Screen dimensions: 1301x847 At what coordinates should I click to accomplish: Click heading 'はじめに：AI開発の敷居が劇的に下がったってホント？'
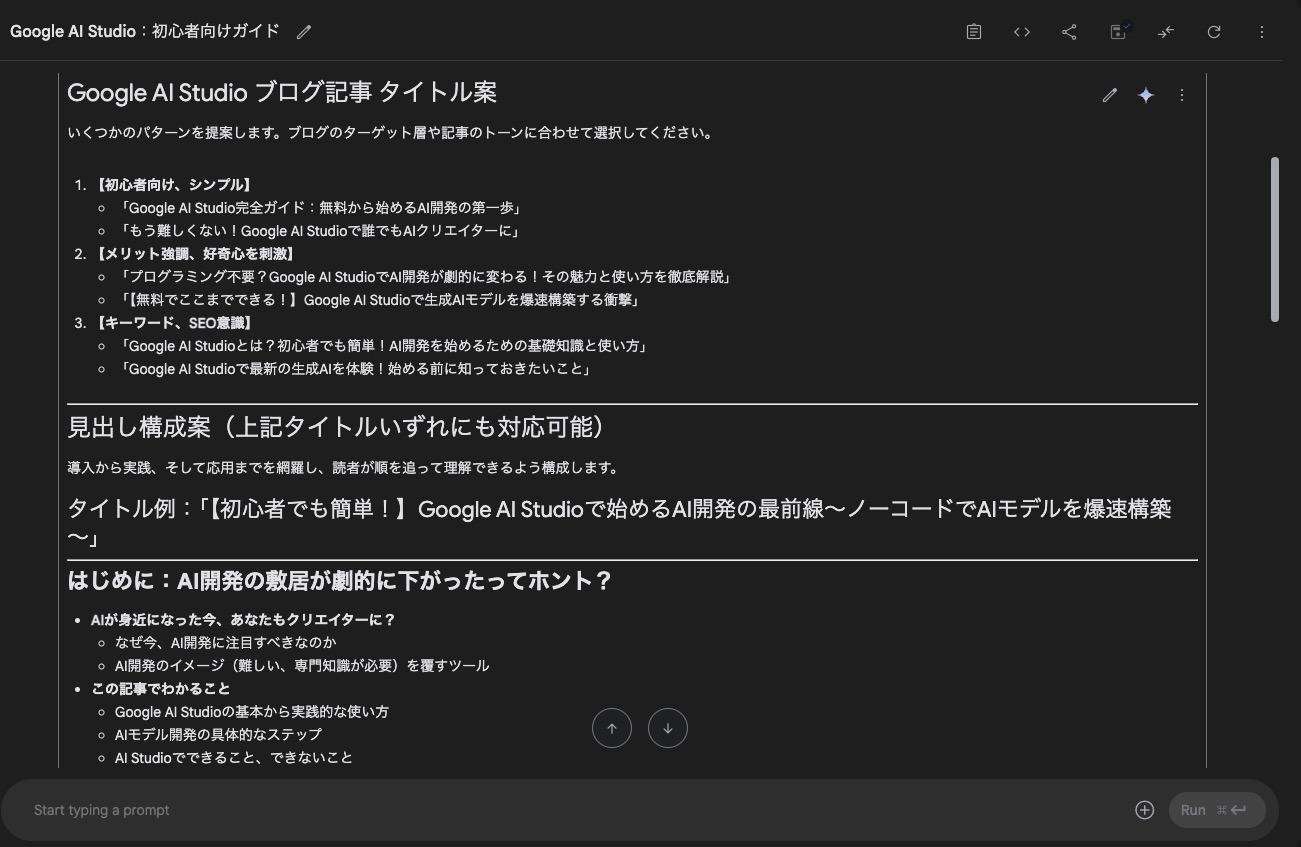pyautogui.click(x=339, y=581)
